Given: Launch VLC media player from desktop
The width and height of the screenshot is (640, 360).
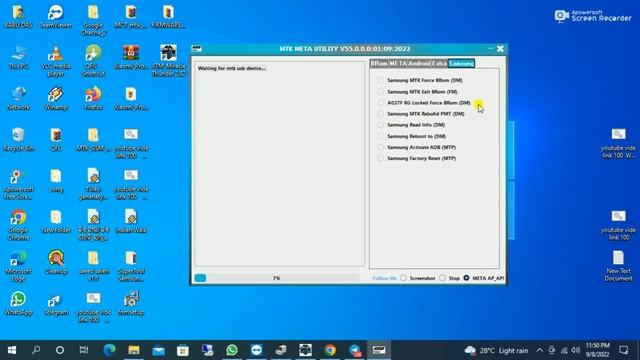Looking at the screenshot, I should coord(56,61).
